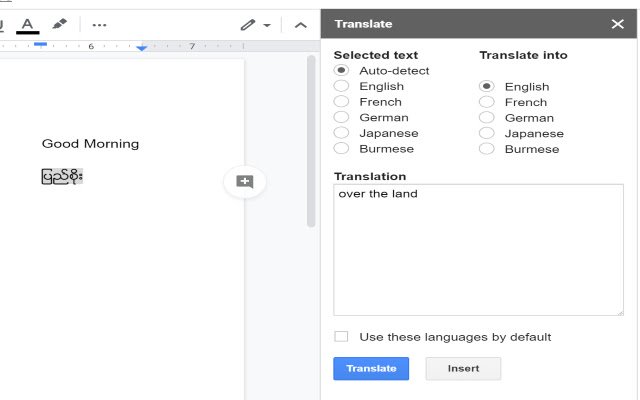Select Japanese under Selected text

[x=341, y=133]
